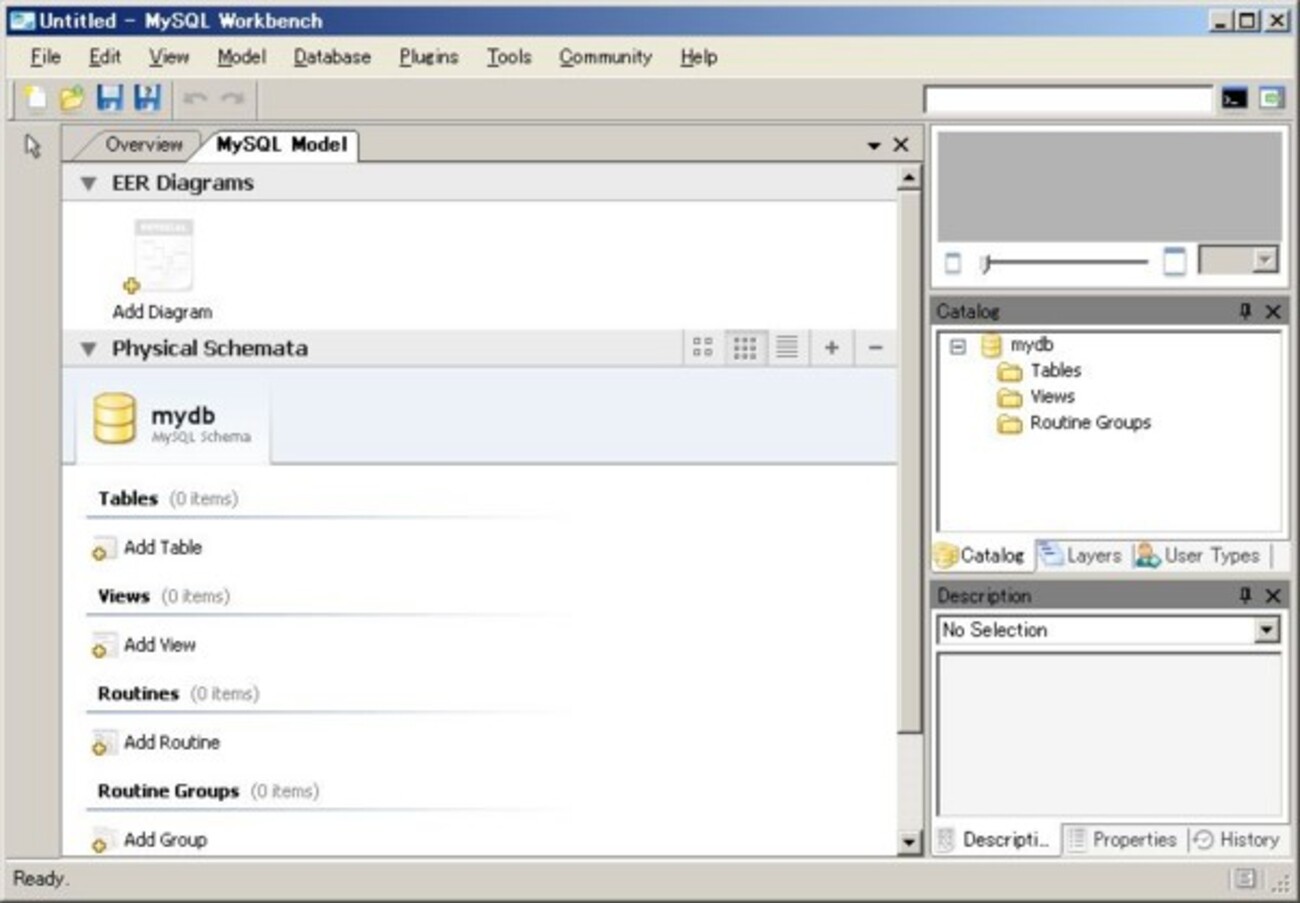This screenshot has width=1300, height=903.
Task: Select the mydb schema database icon
Action: (x=115, y=418)
